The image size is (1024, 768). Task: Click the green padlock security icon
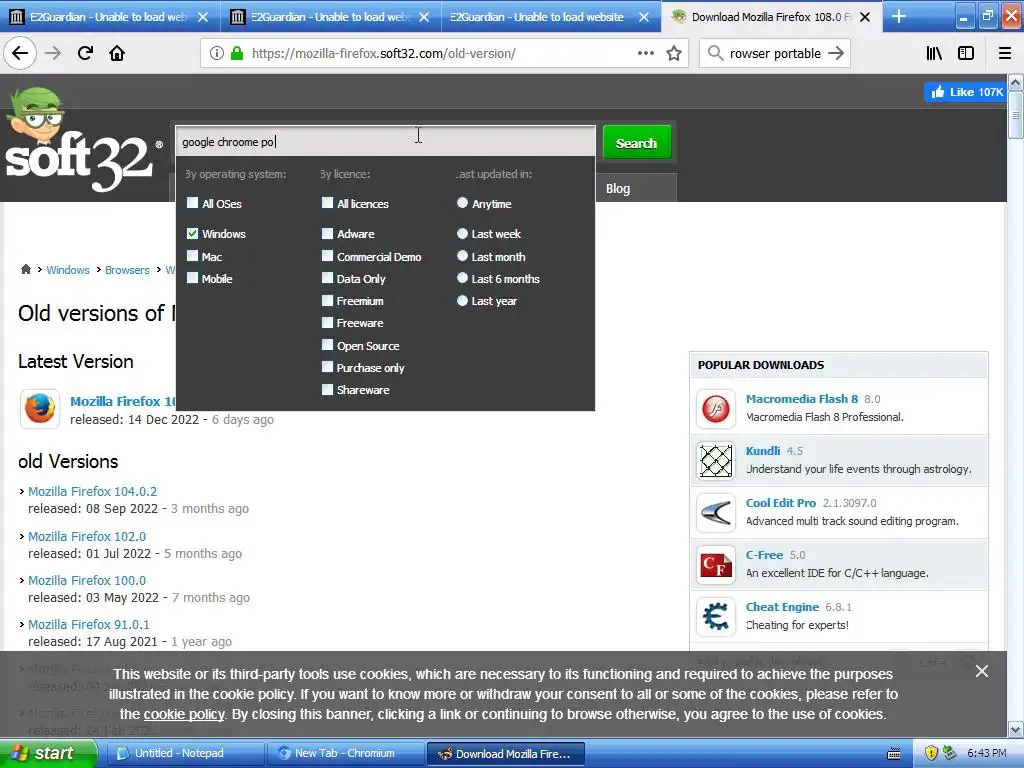[x=237, y=53]
